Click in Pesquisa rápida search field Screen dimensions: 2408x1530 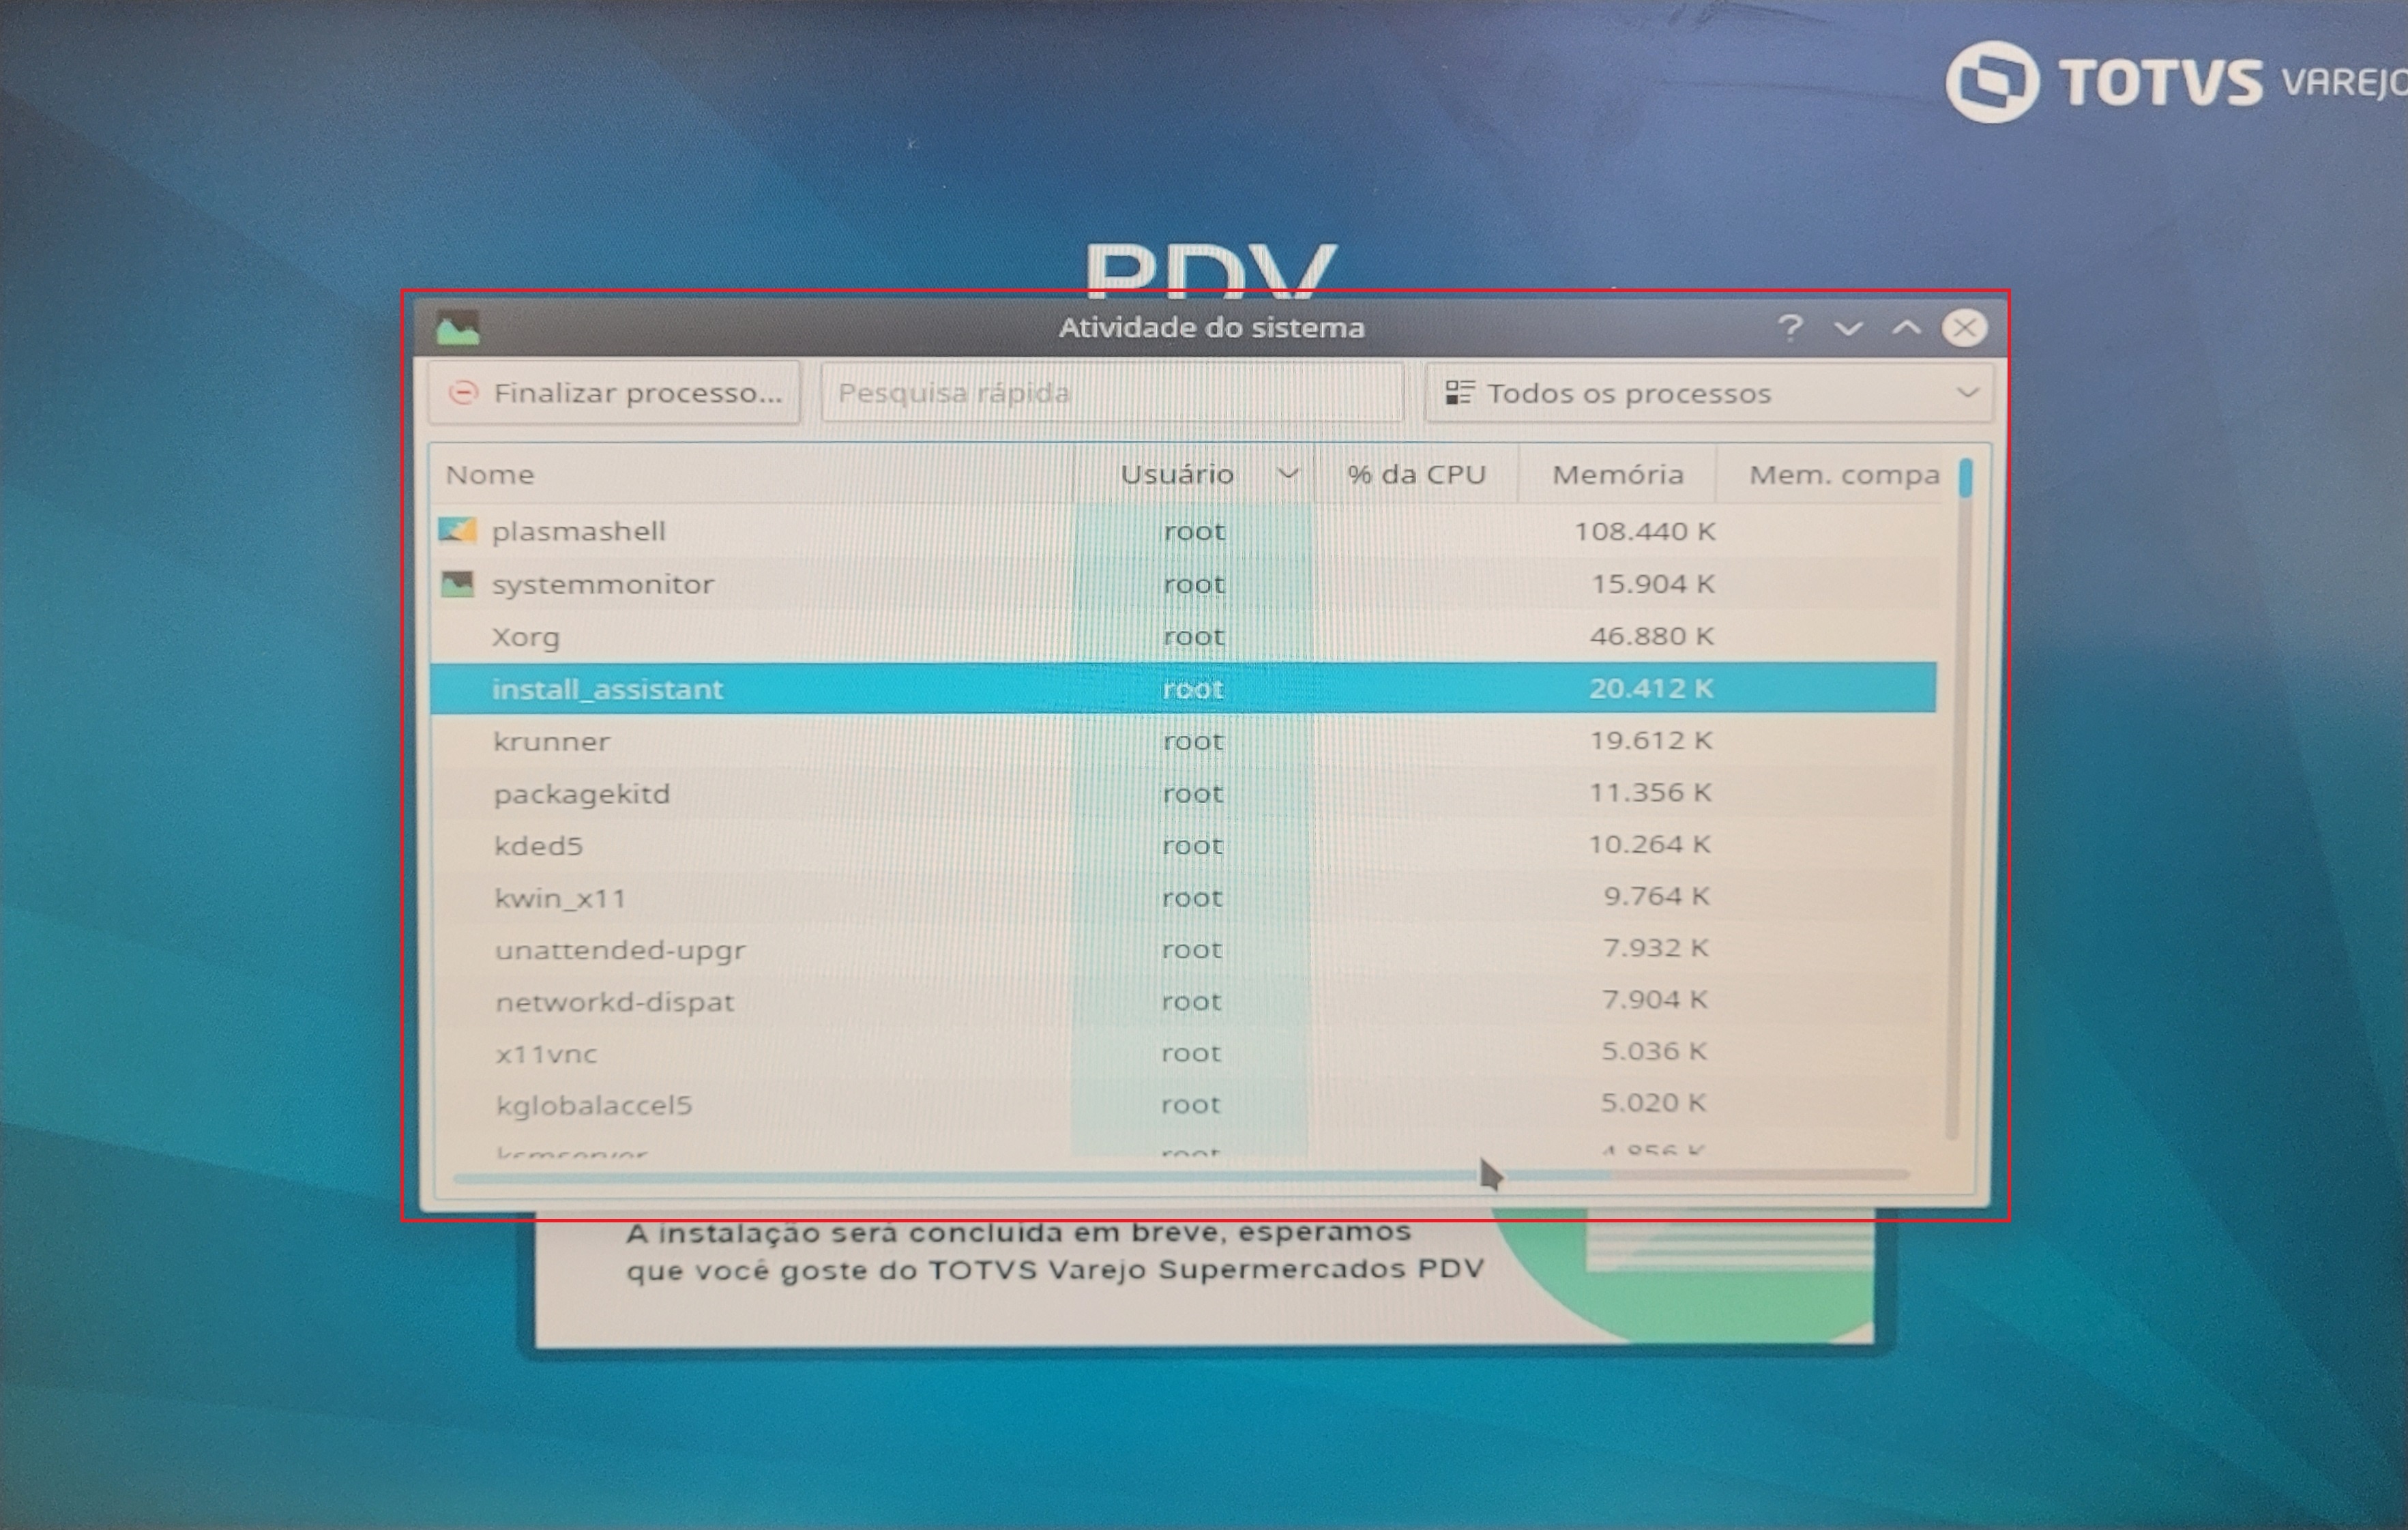tap(1110, 393)
